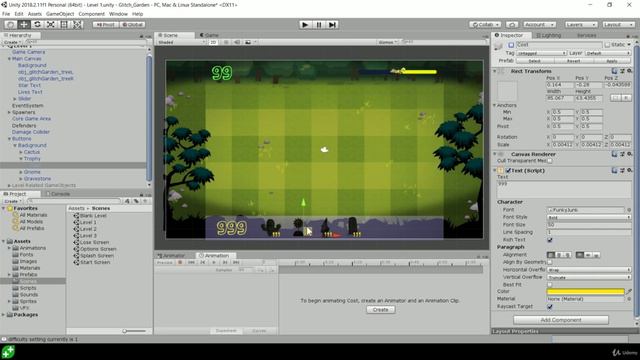Toggle Cull Transparent Mesh checkbox
The width and height of the screenshot is (640, 360).
coord(550,161)
